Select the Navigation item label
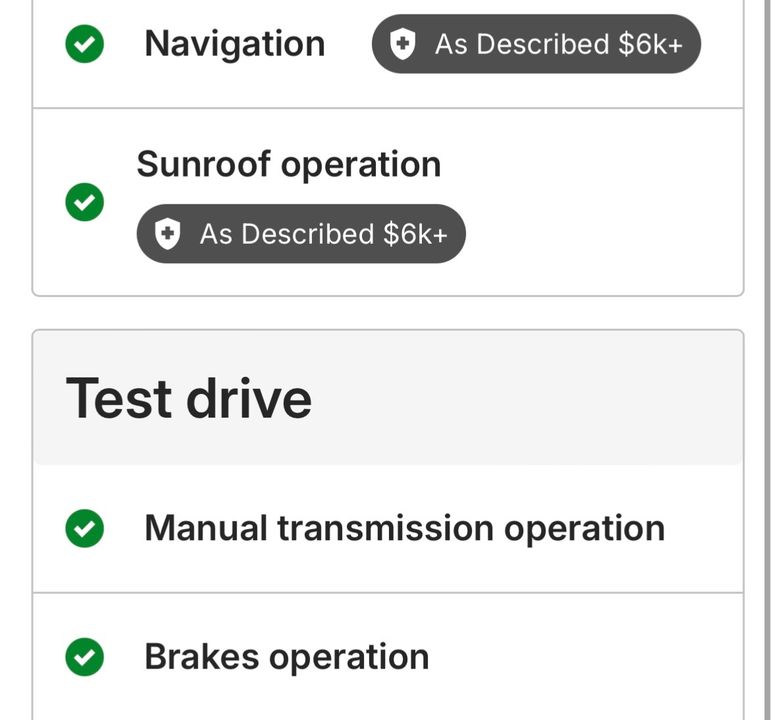Screen dimensions: 776x720 [235, 45]
